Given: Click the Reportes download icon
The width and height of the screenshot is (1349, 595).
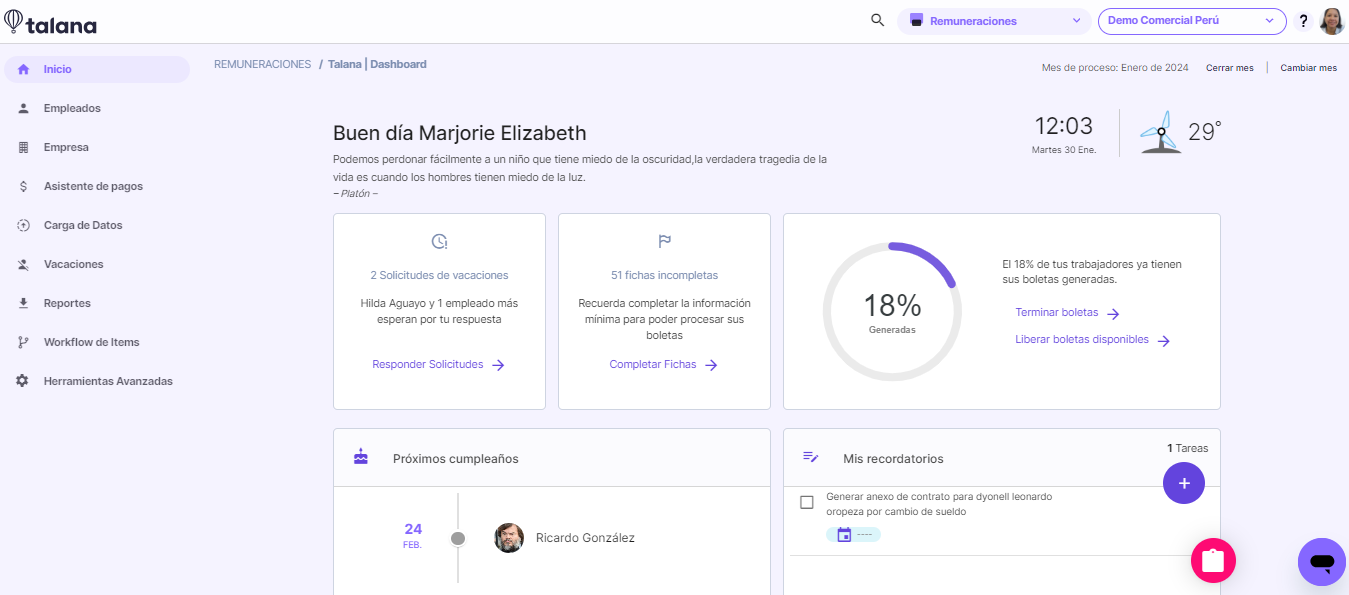Looking at the screenshot, I should click(23, 303).
